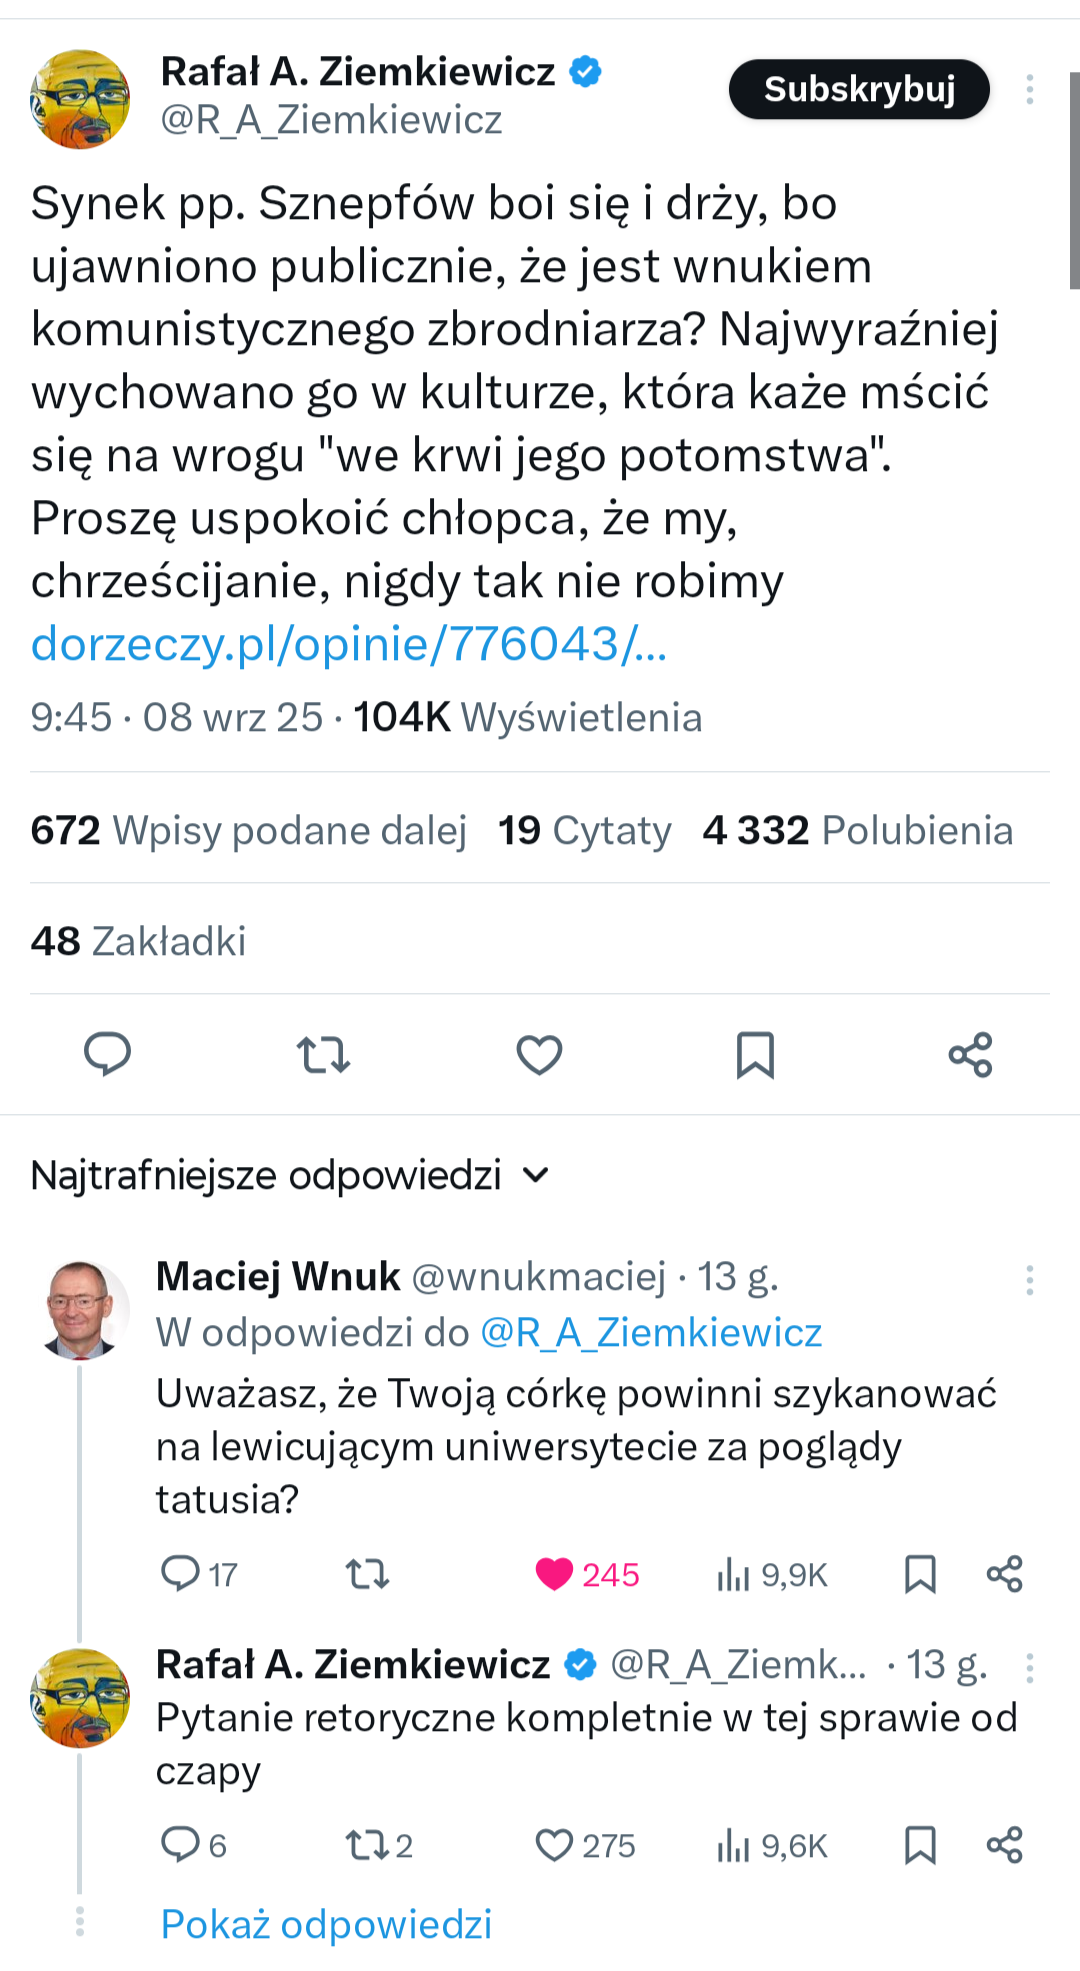The width and height of the screenshot is (1080, 1971).
Task: Click reply icon under main post
Action: point(107,1054)
